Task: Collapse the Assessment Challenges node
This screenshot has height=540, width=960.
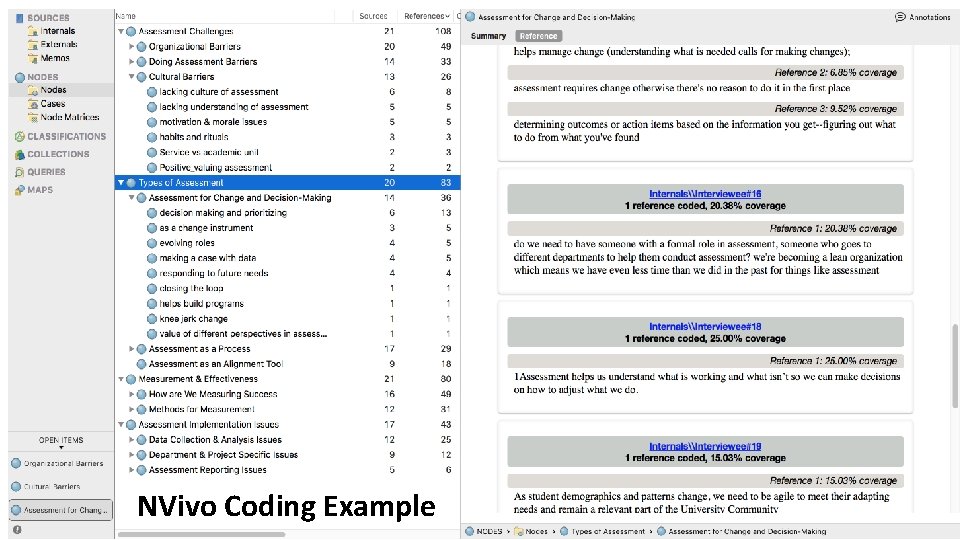Action: 121,31
